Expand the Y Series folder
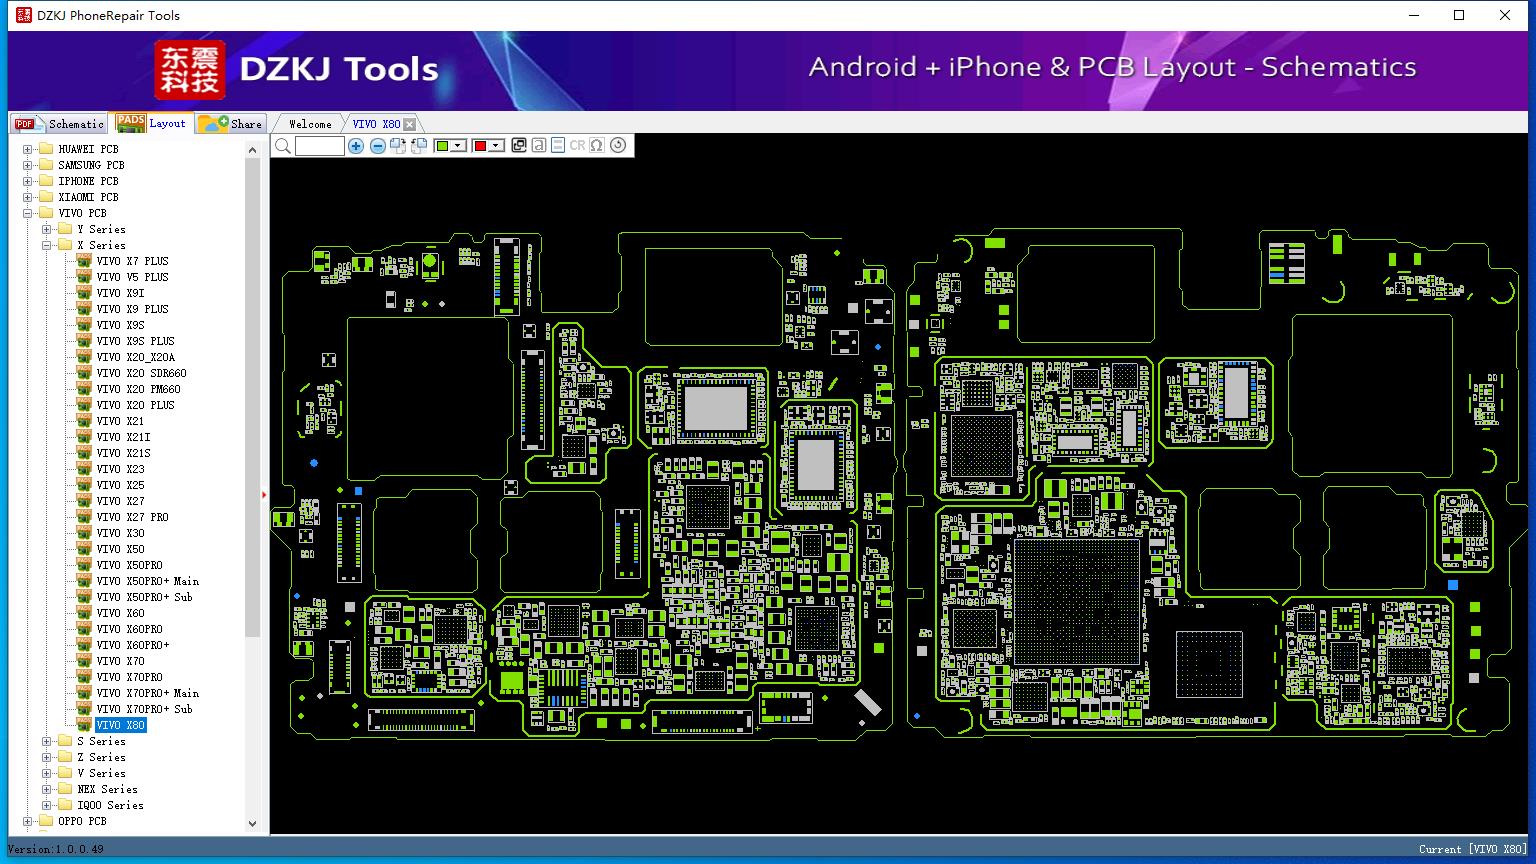This screenshot has height=864, width=1536. pos(47,229)
